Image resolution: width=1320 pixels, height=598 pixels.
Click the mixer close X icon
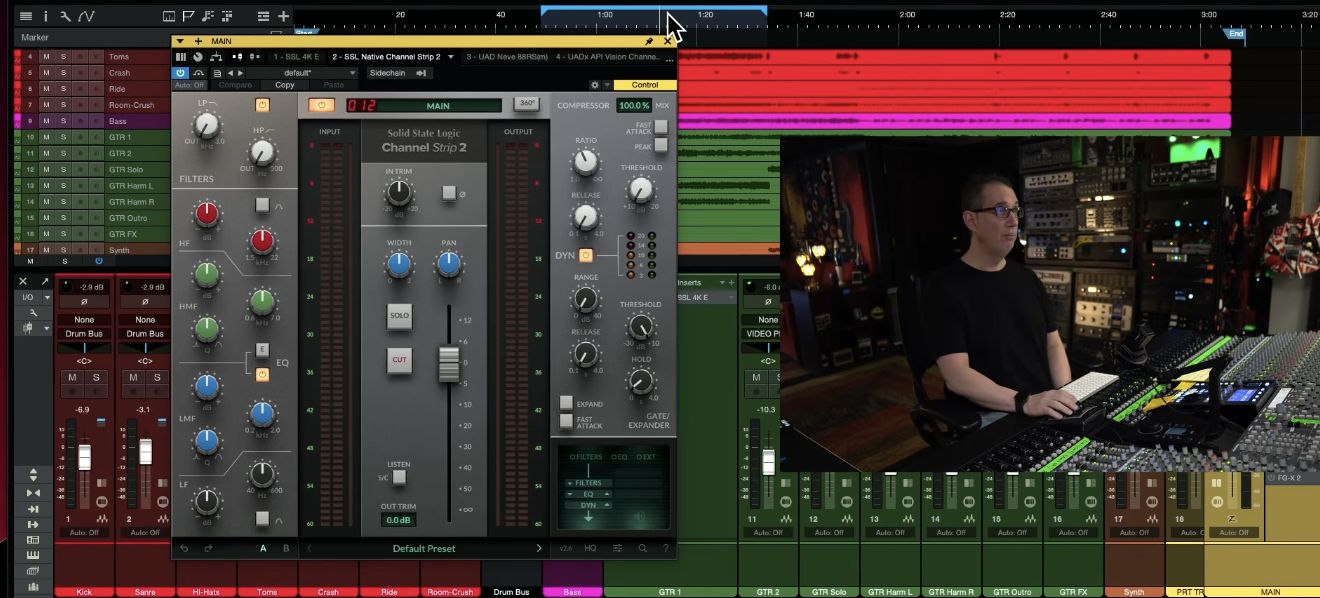(x=25, y=281)
